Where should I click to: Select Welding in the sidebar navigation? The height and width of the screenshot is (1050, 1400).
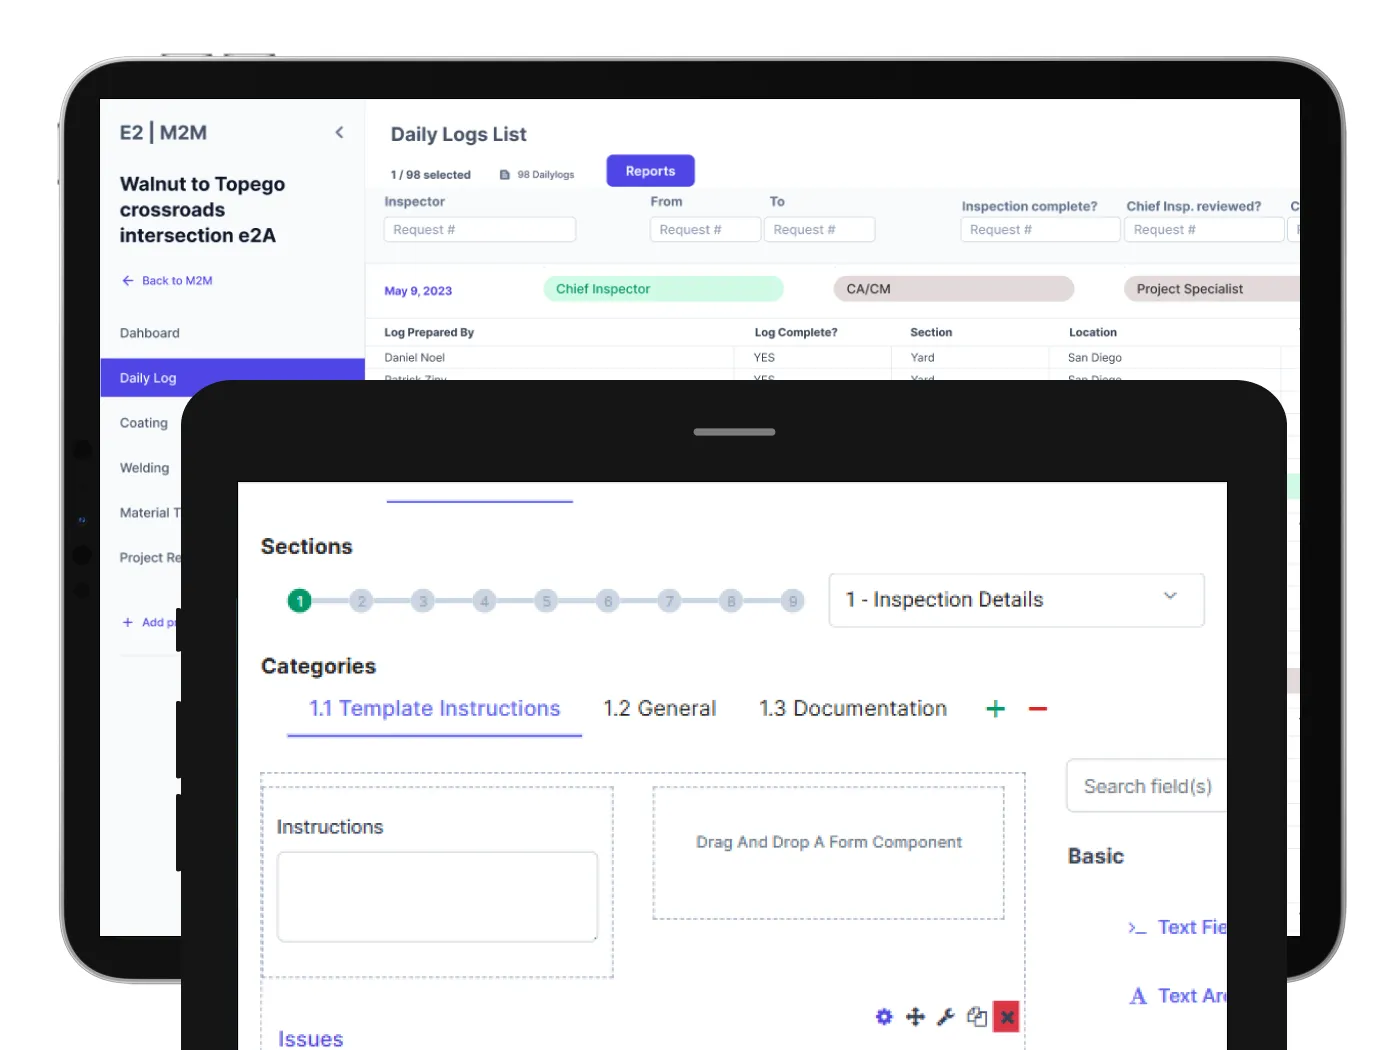pos(144,467)
